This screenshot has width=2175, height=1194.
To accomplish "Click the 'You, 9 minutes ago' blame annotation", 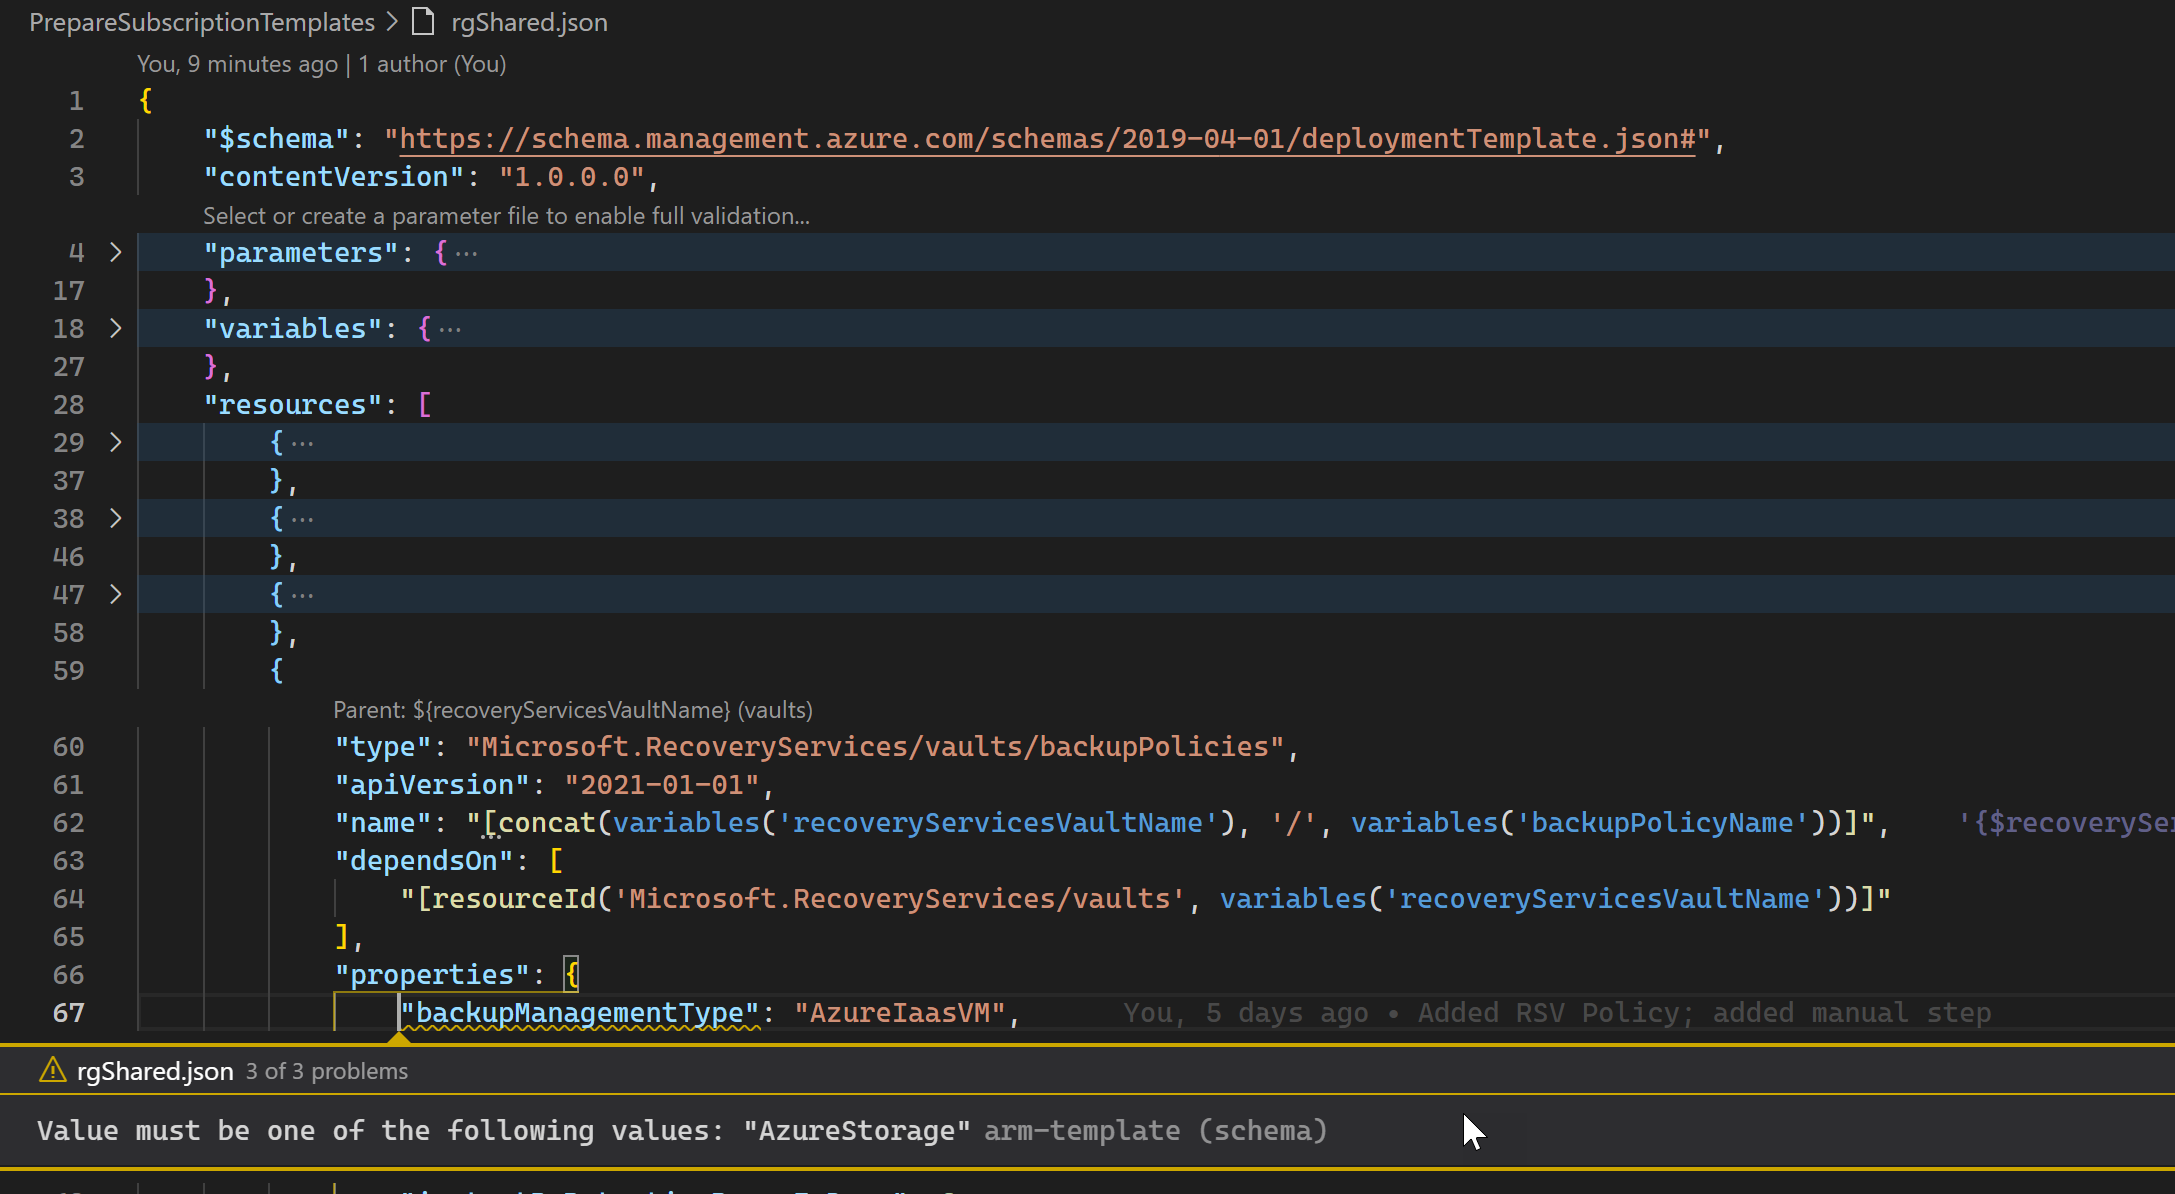I will pos(237,63).
